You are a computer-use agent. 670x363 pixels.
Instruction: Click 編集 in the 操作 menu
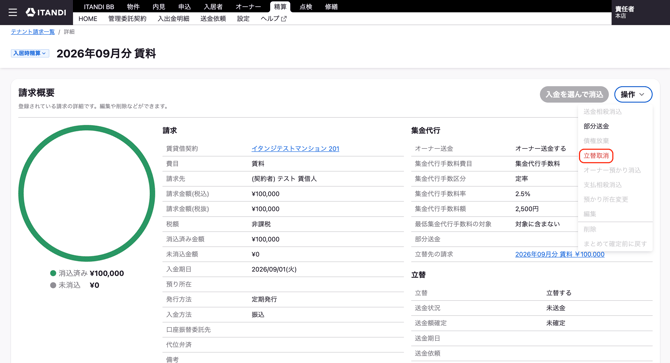click(590, 214)
